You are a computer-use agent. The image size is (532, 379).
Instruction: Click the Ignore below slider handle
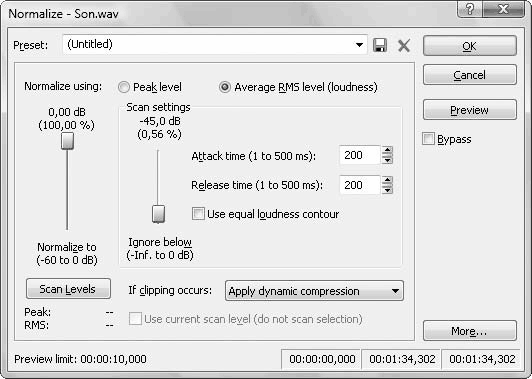(x=158, y=214)
